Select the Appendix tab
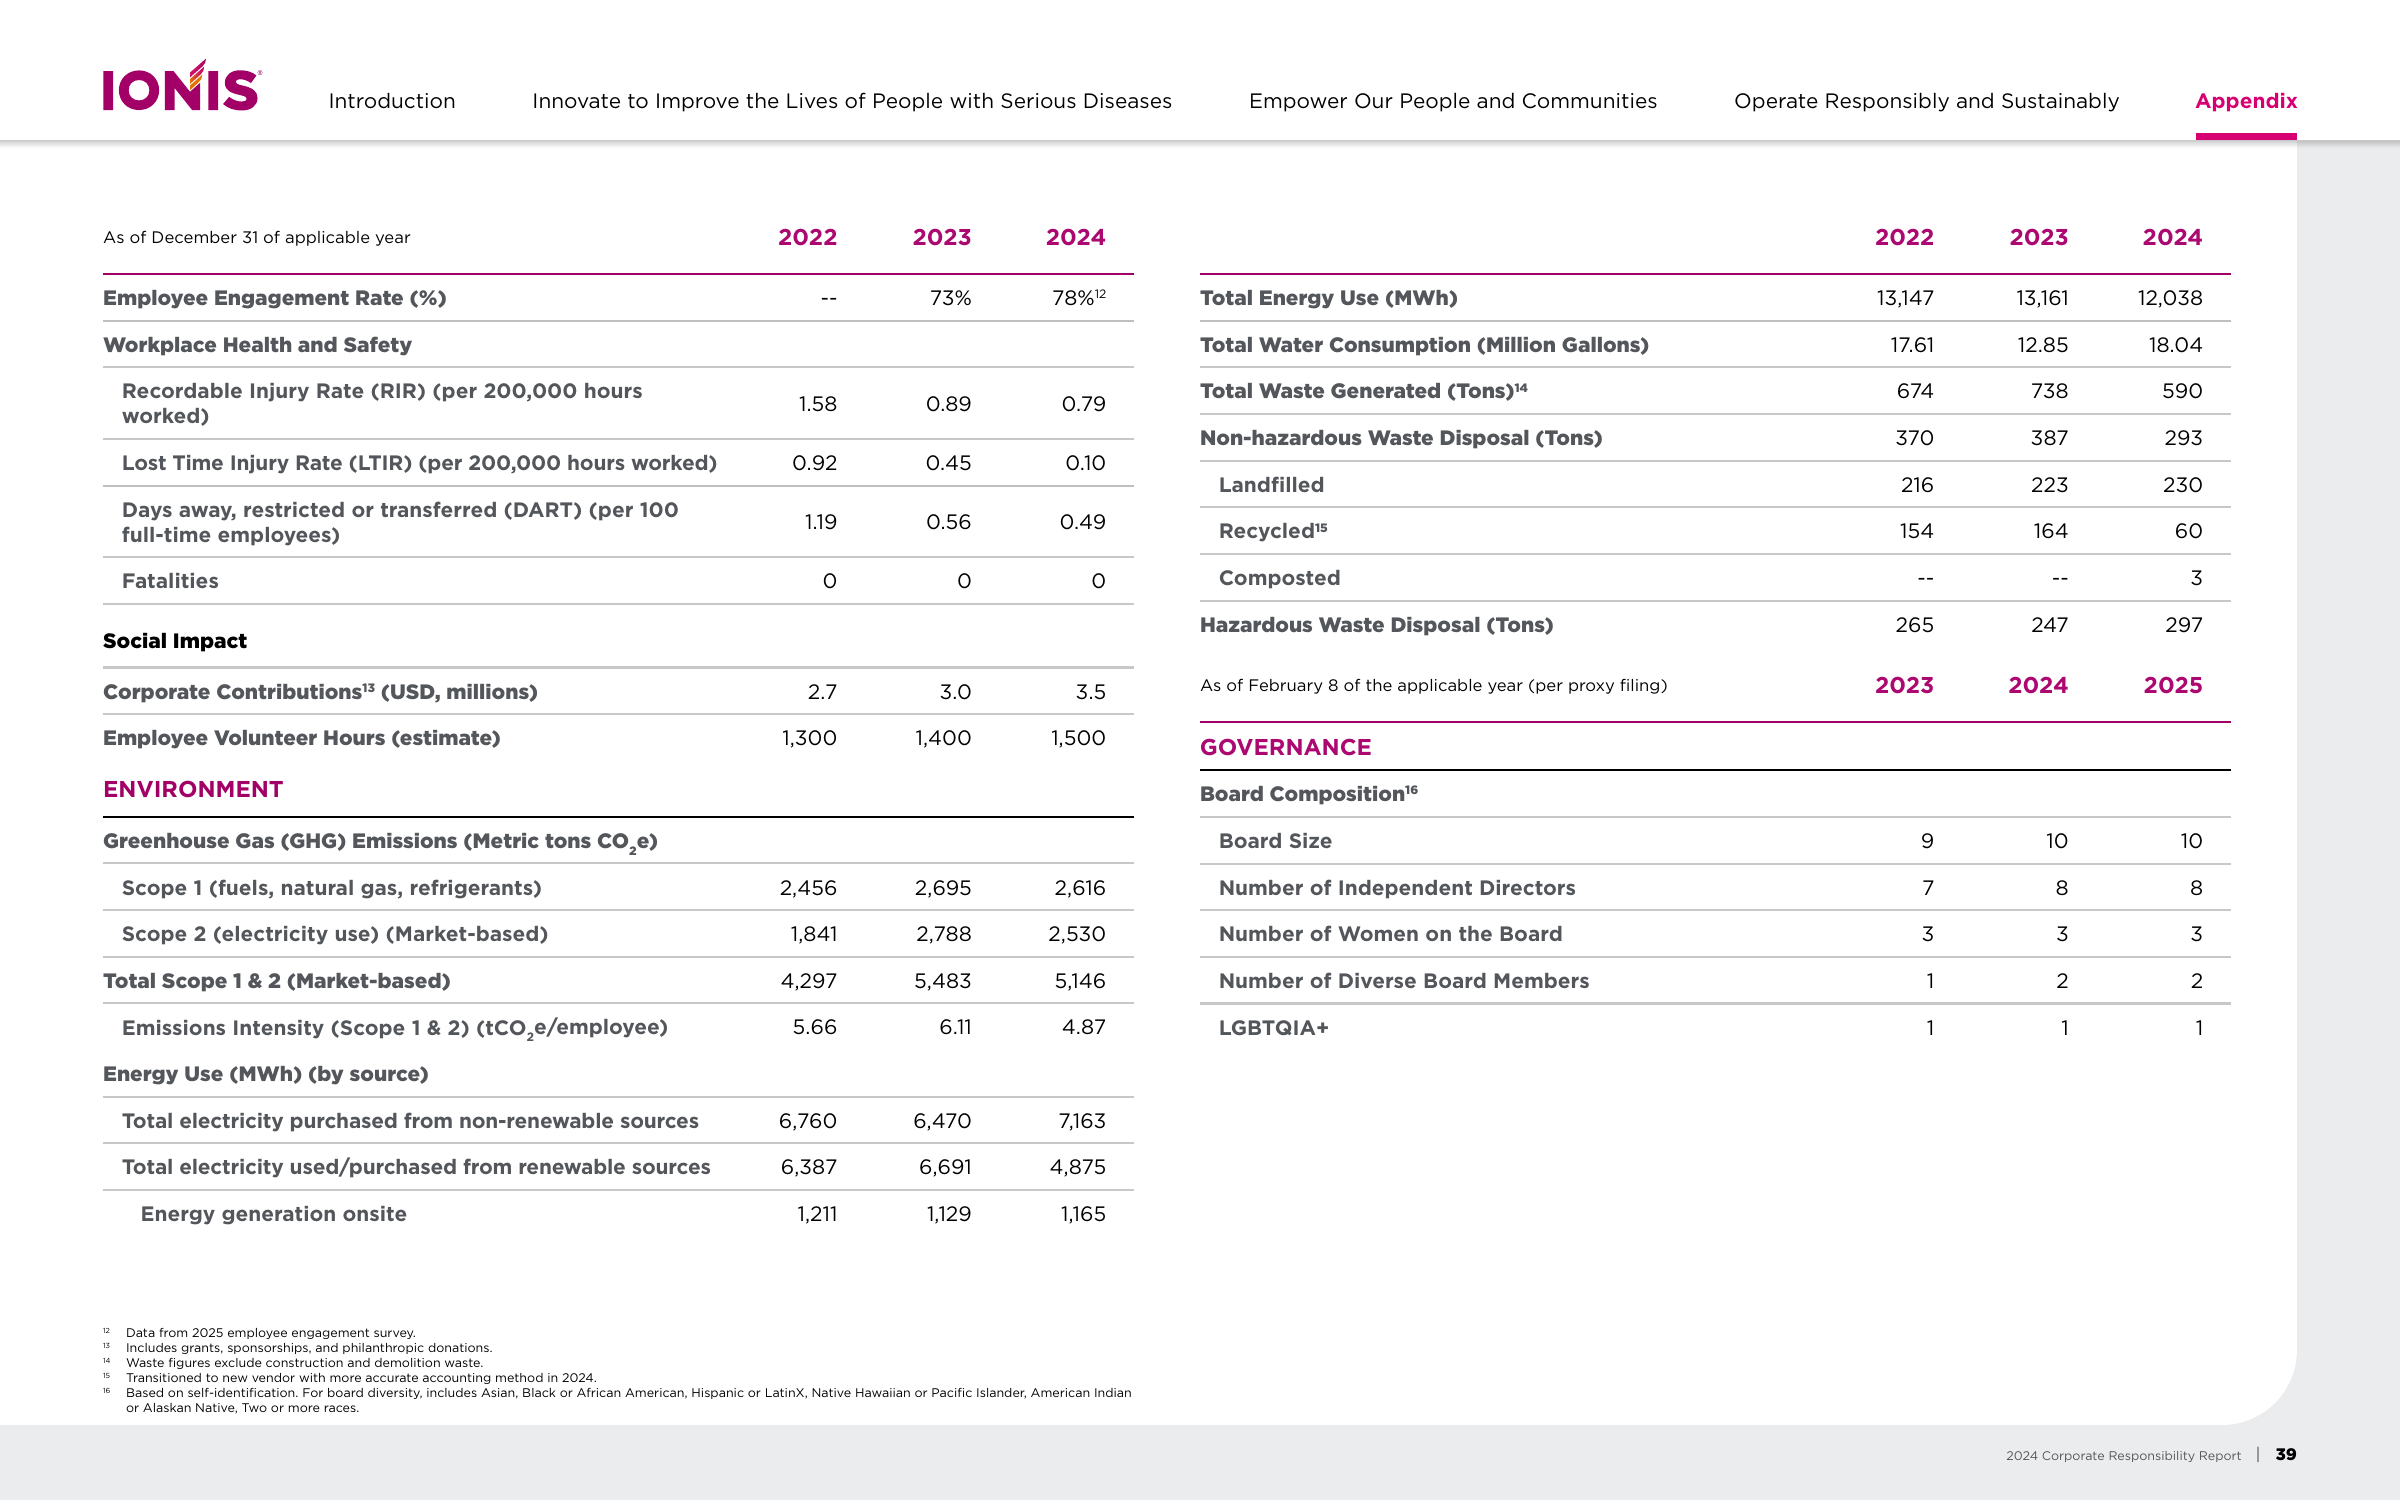Image resolution: width=2400 pixels, height=1500 pixels. (2246, 101)
